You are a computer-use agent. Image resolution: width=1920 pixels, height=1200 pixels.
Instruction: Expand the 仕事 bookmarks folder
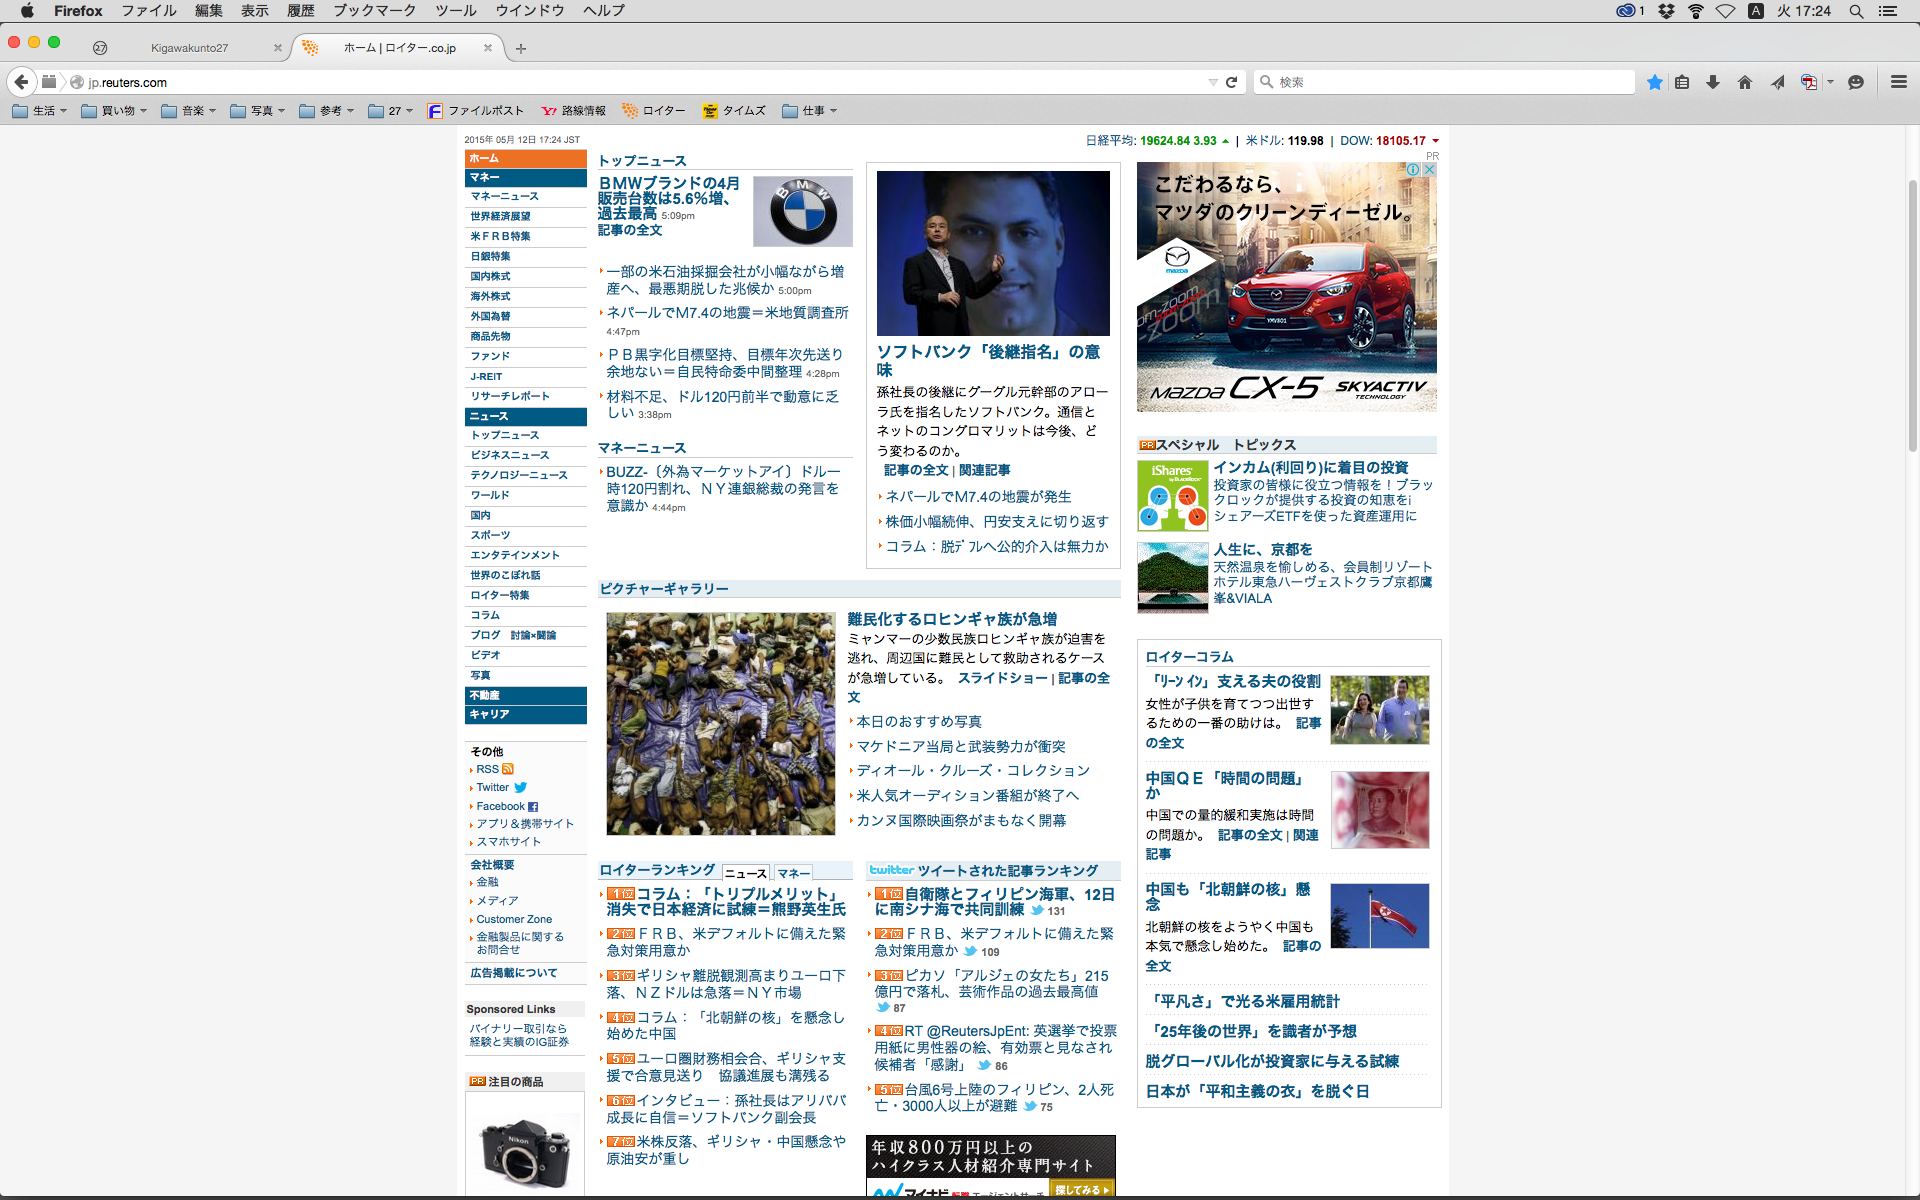810,111
